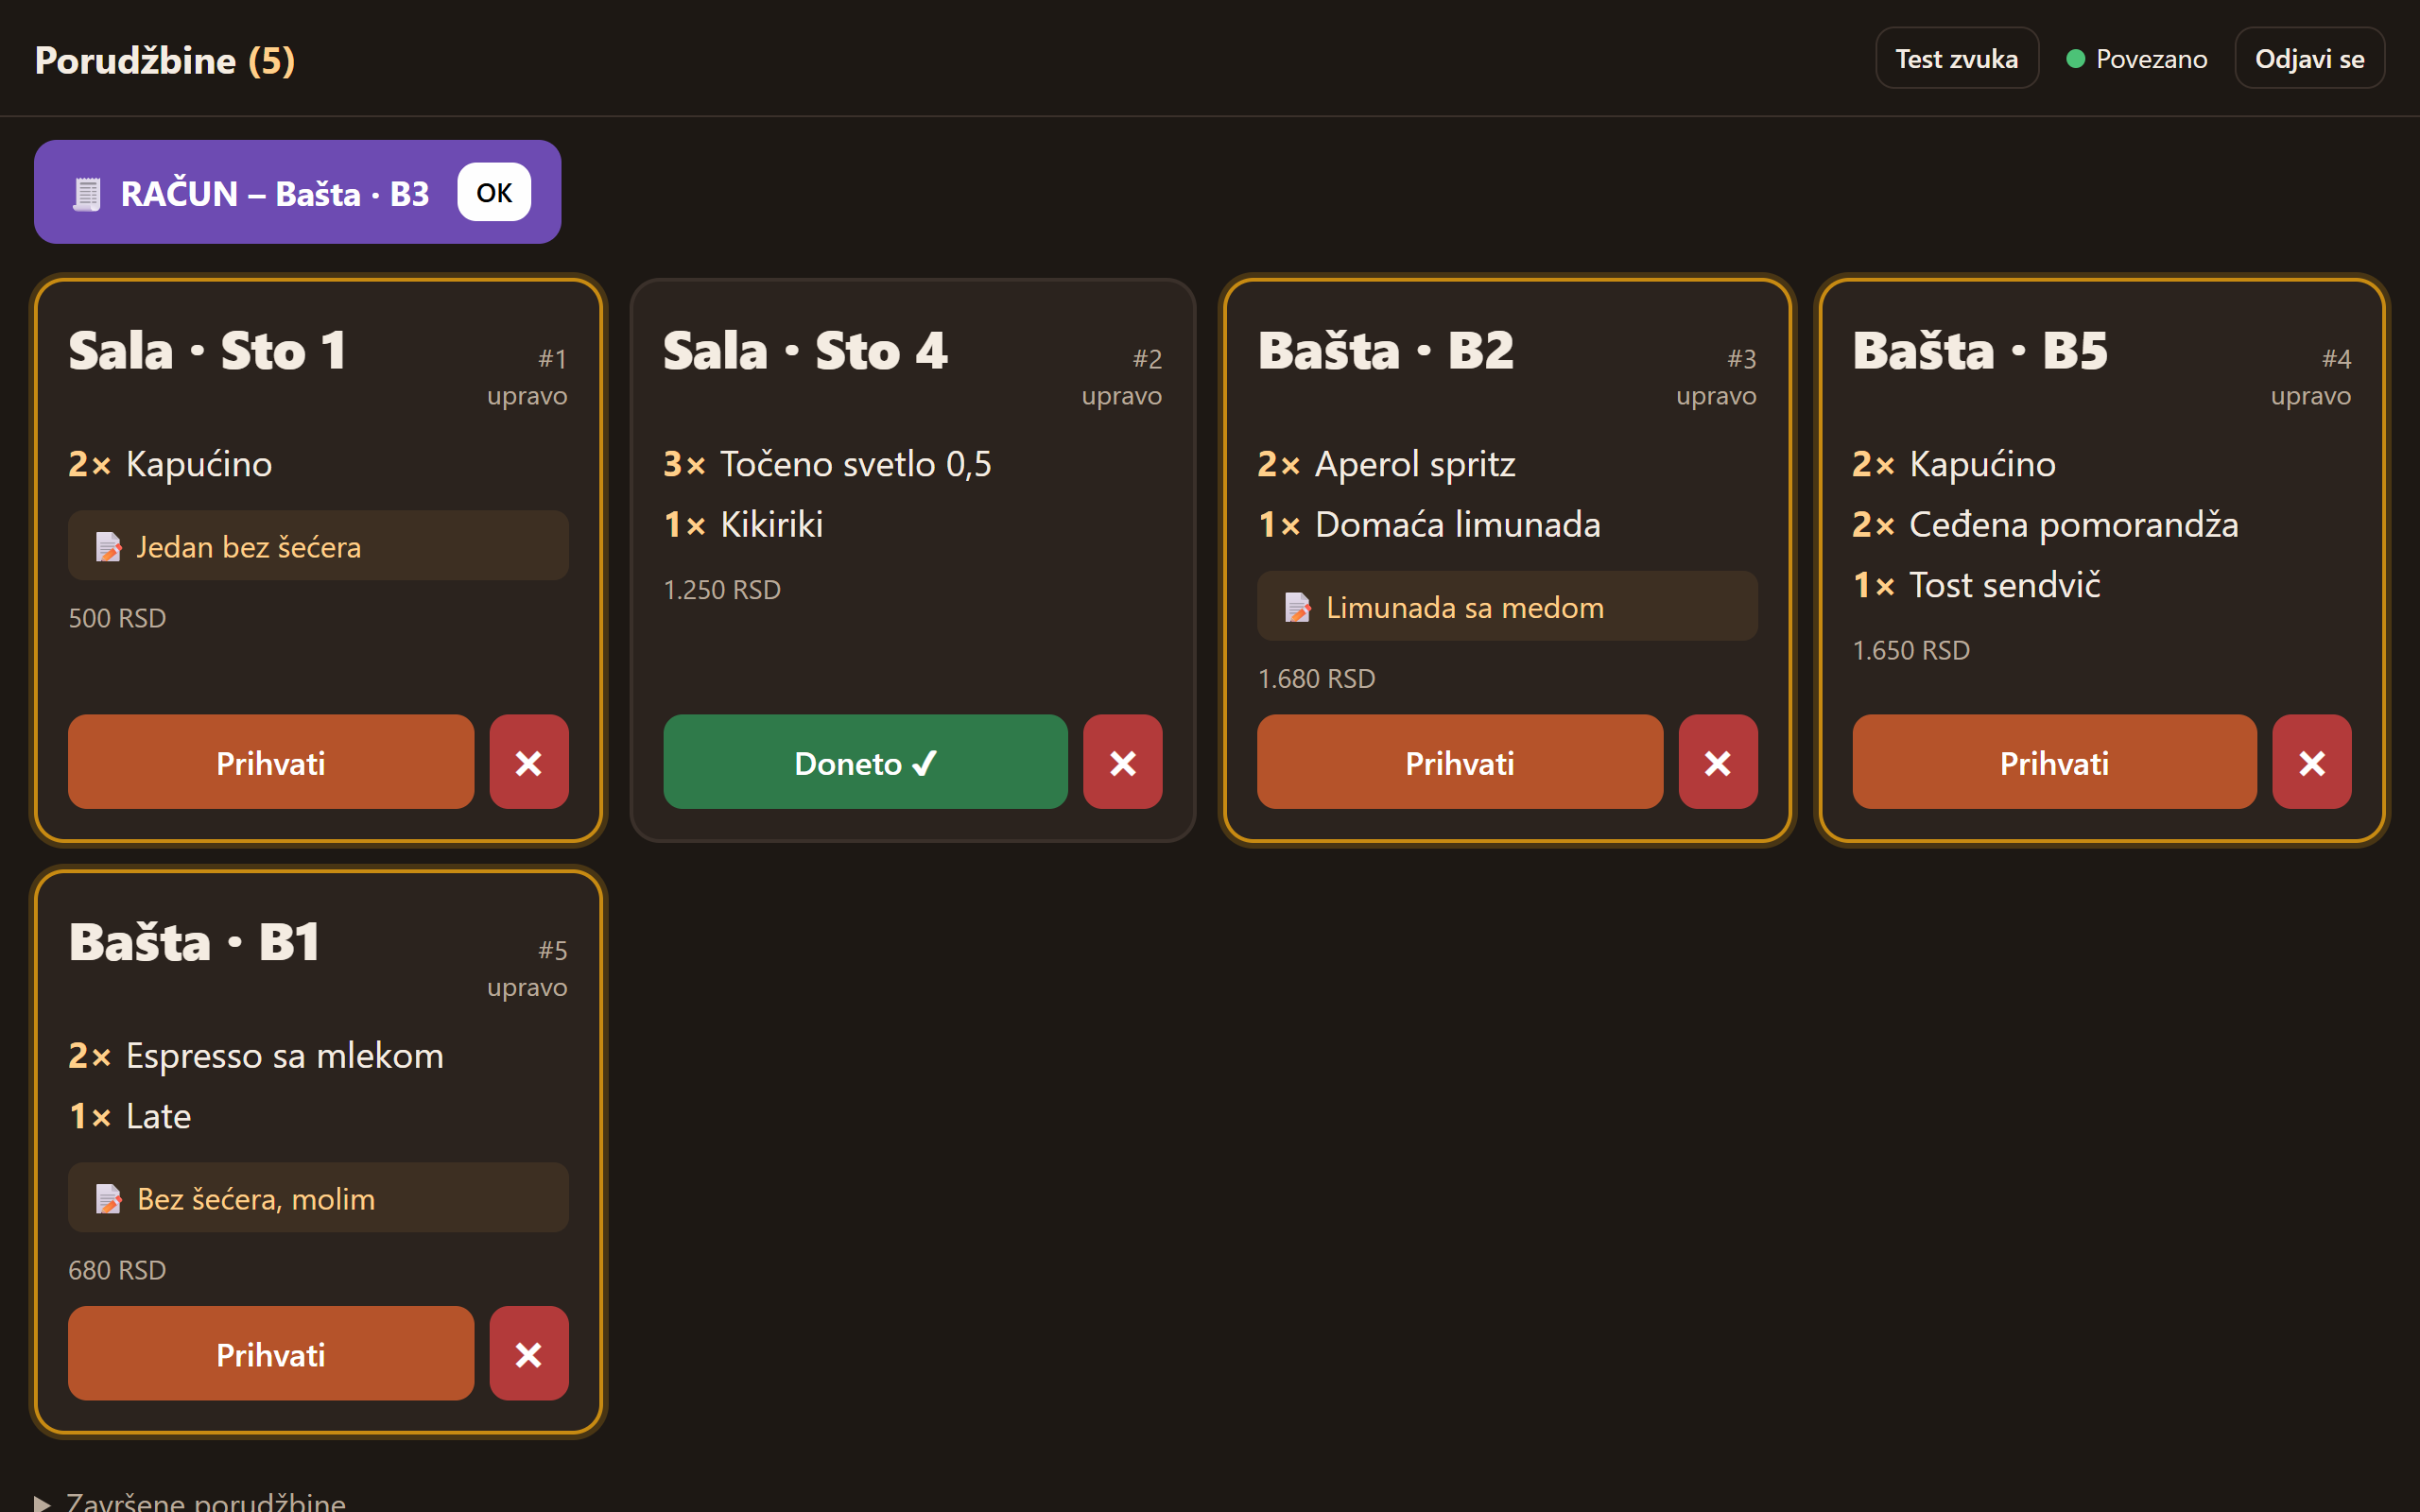The width and height of the screenshot is (2420, 1512).
Task: Reject the Bašta B5 order
Action: tap(2311, 762)
